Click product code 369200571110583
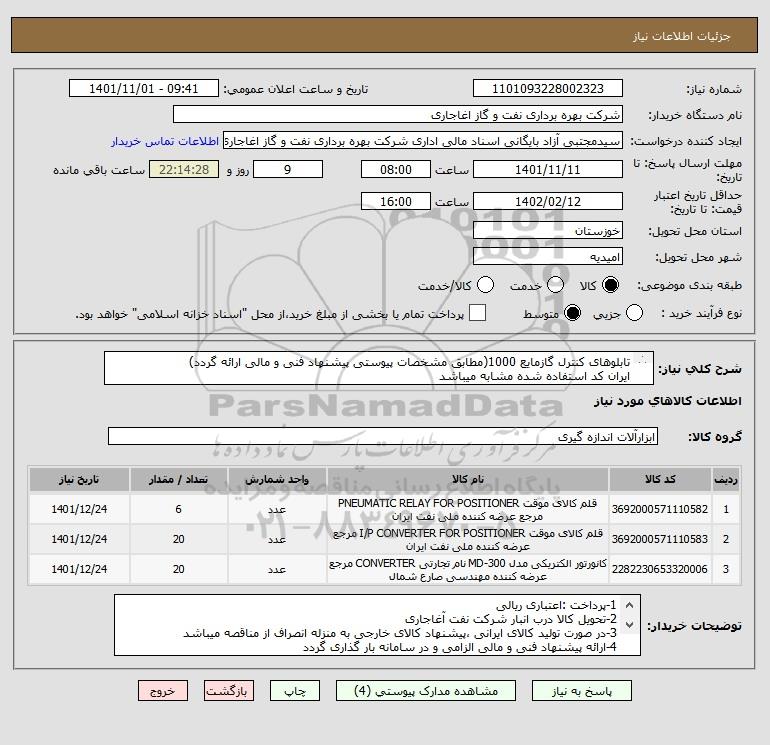This screenshot has height=745, width=770. (x=660, y=539)
